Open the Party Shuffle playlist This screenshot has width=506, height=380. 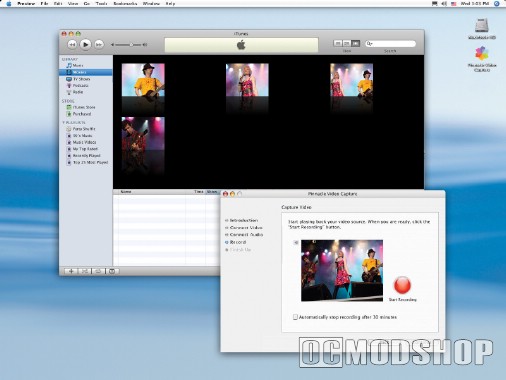pyautogui.click(x=85, y=129)
